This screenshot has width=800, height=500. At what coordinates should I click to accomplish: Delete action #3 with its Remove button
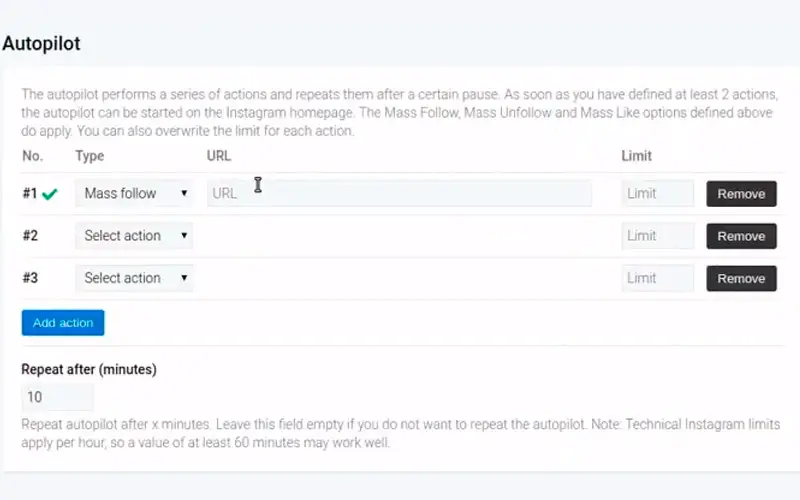(741, 278)
